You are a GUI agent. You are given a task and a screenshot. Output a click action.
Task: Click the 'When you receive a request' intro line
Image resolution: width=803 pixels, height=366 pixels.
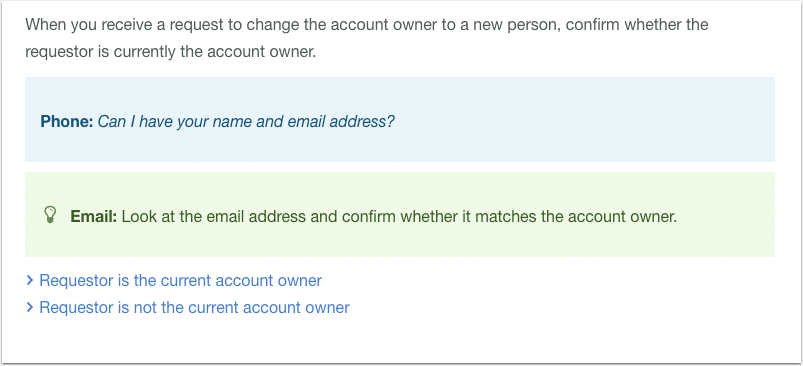(367, 25)
